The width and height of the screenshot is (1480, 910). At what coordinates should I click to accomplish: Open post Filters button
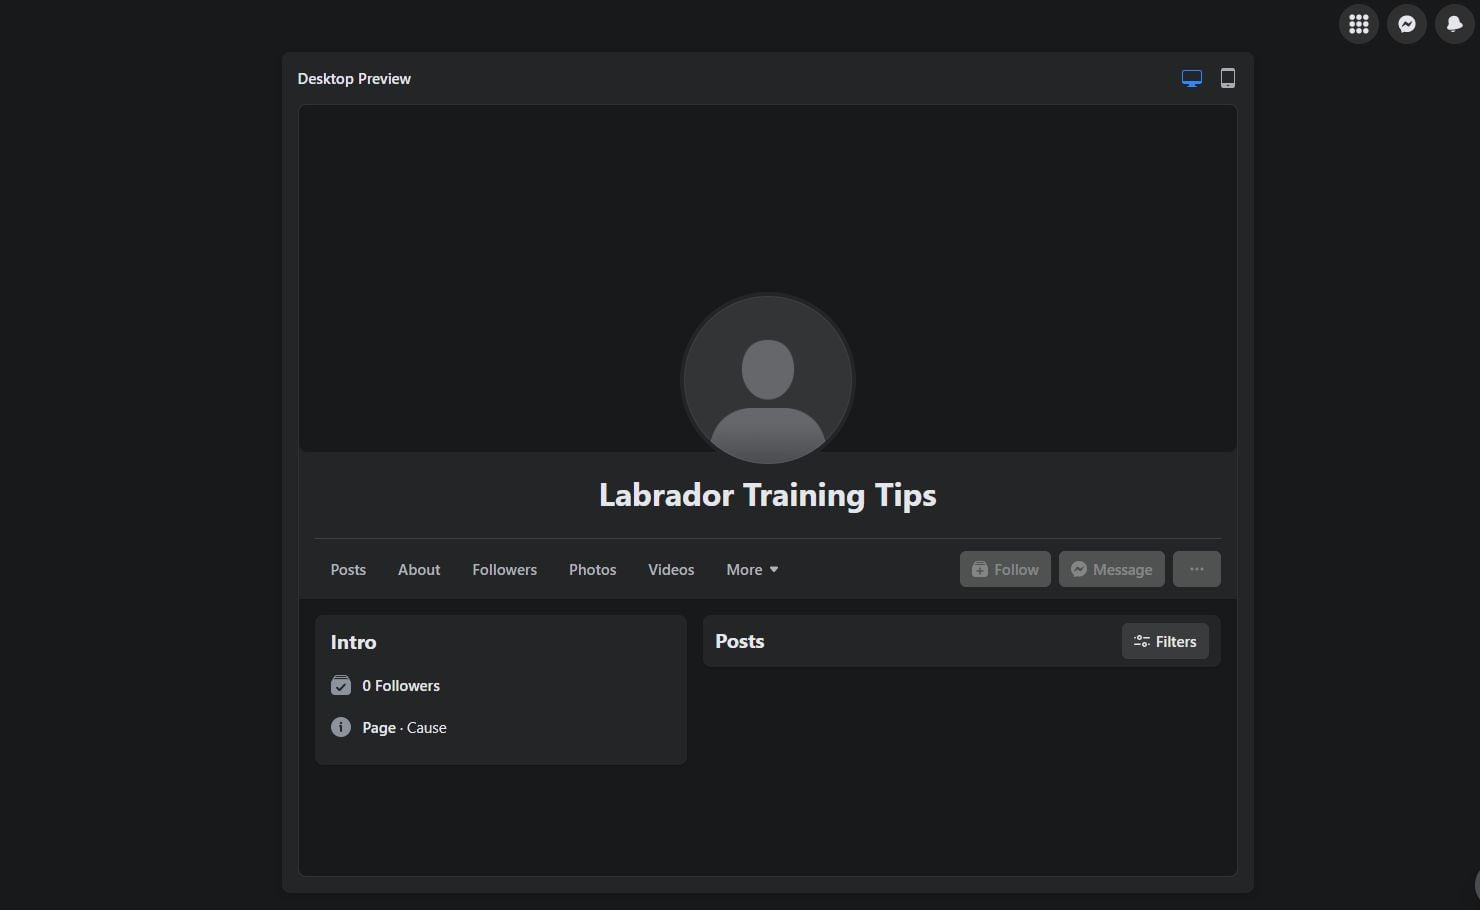tap(1165, 642)
